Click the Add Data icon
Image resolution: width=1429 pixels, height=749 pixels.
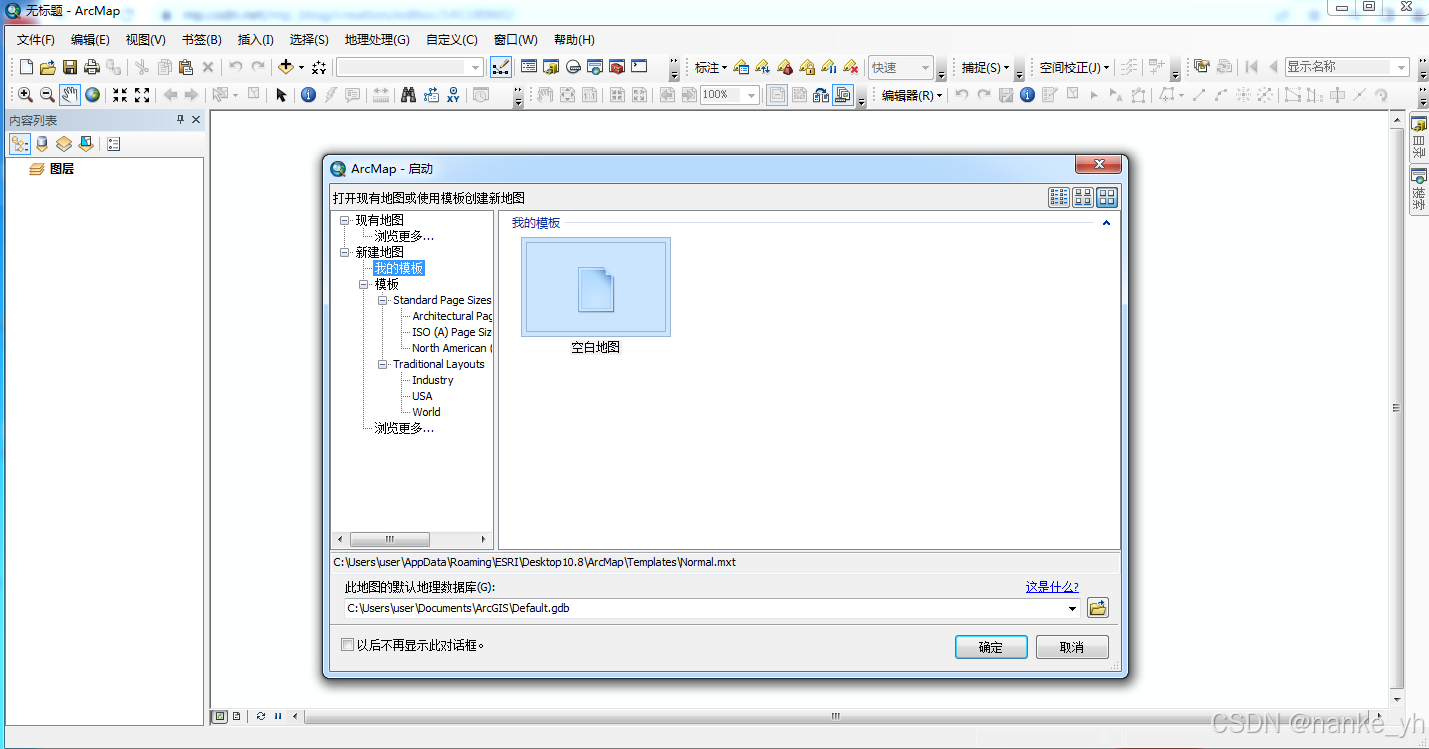point(286,67)
